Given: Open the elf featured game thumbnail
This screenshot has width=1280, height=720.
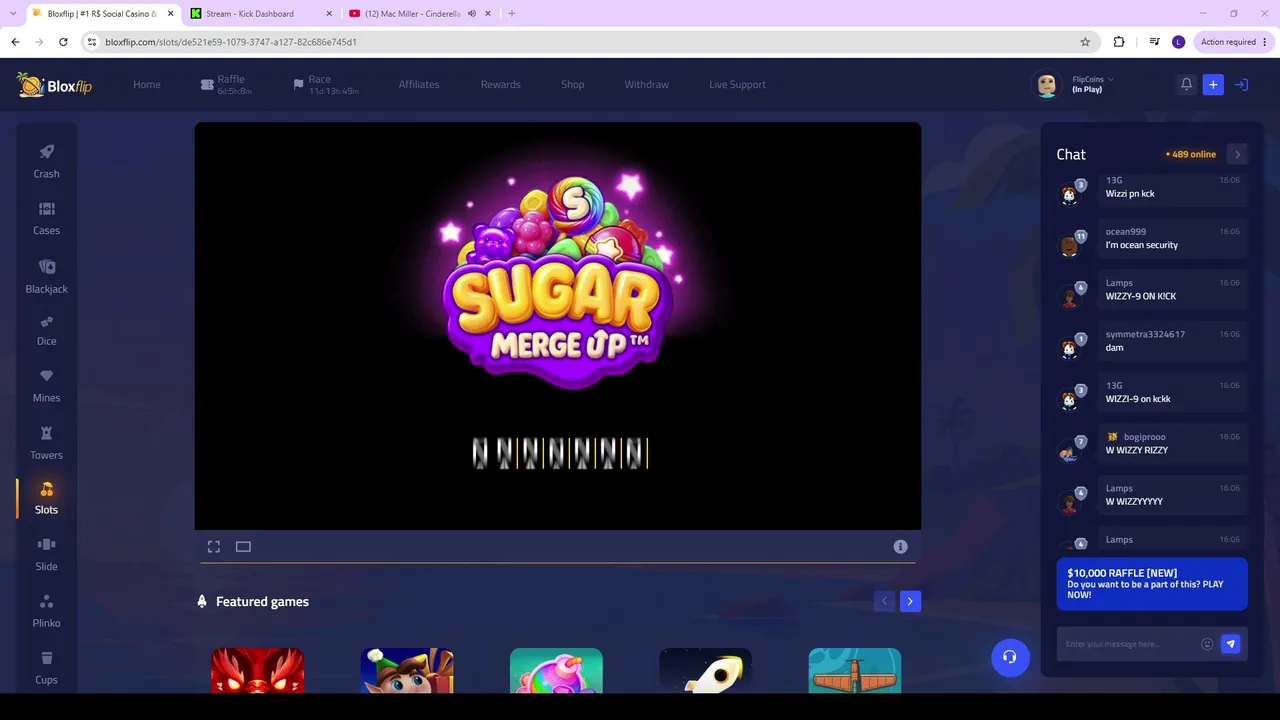Looking at the screenshot, I should [407, 670].
